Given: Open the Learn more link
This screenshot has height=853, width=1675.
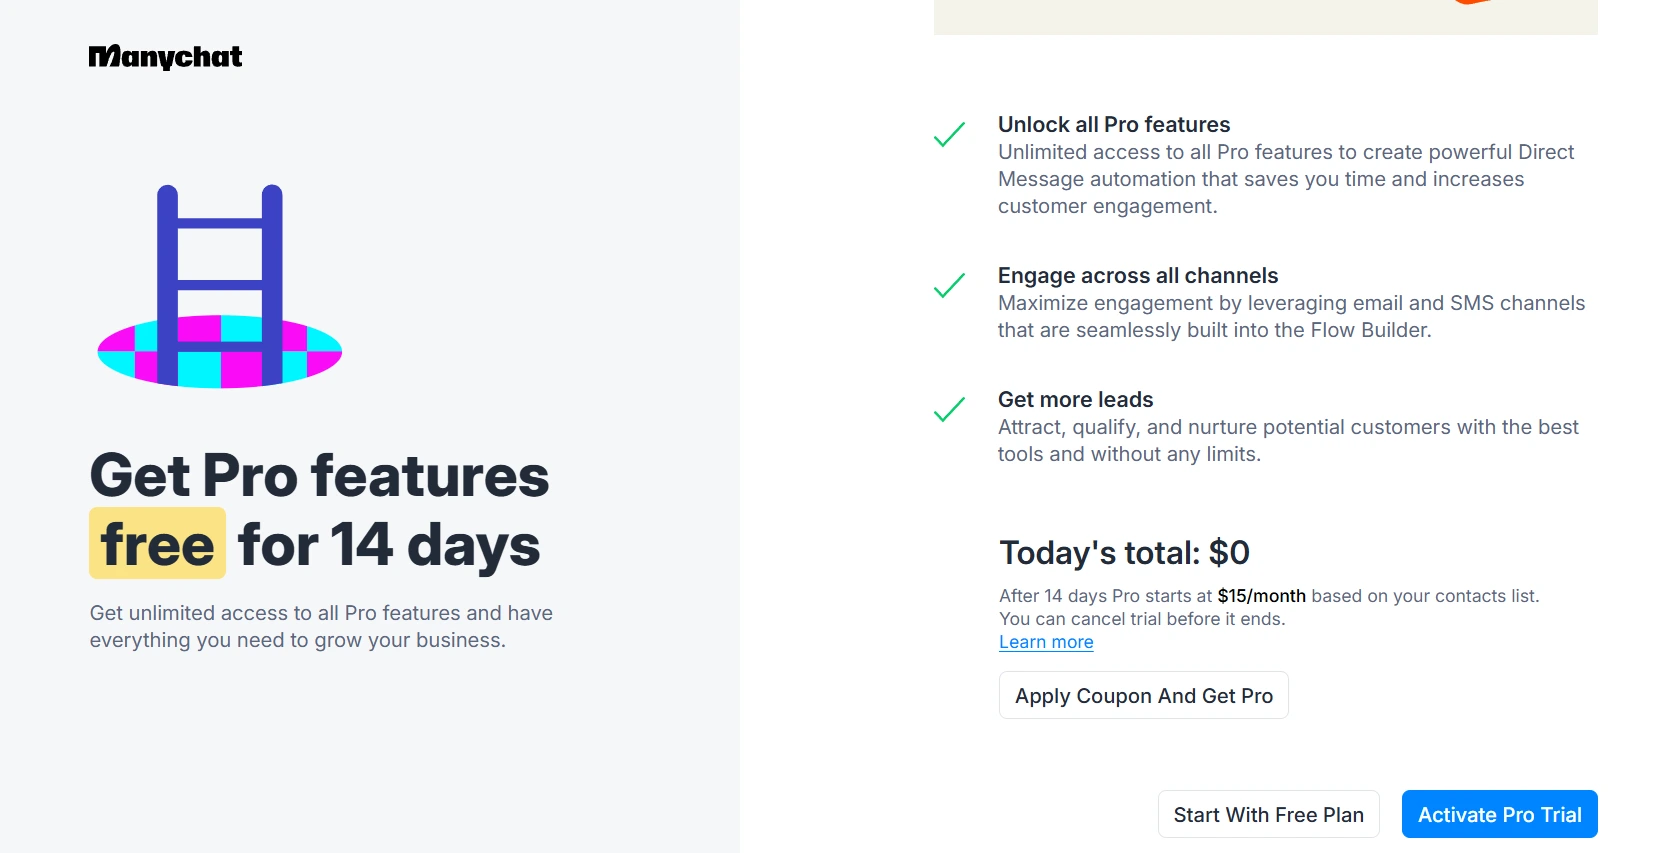Looking at the screenshot, I should point(1046,642).
